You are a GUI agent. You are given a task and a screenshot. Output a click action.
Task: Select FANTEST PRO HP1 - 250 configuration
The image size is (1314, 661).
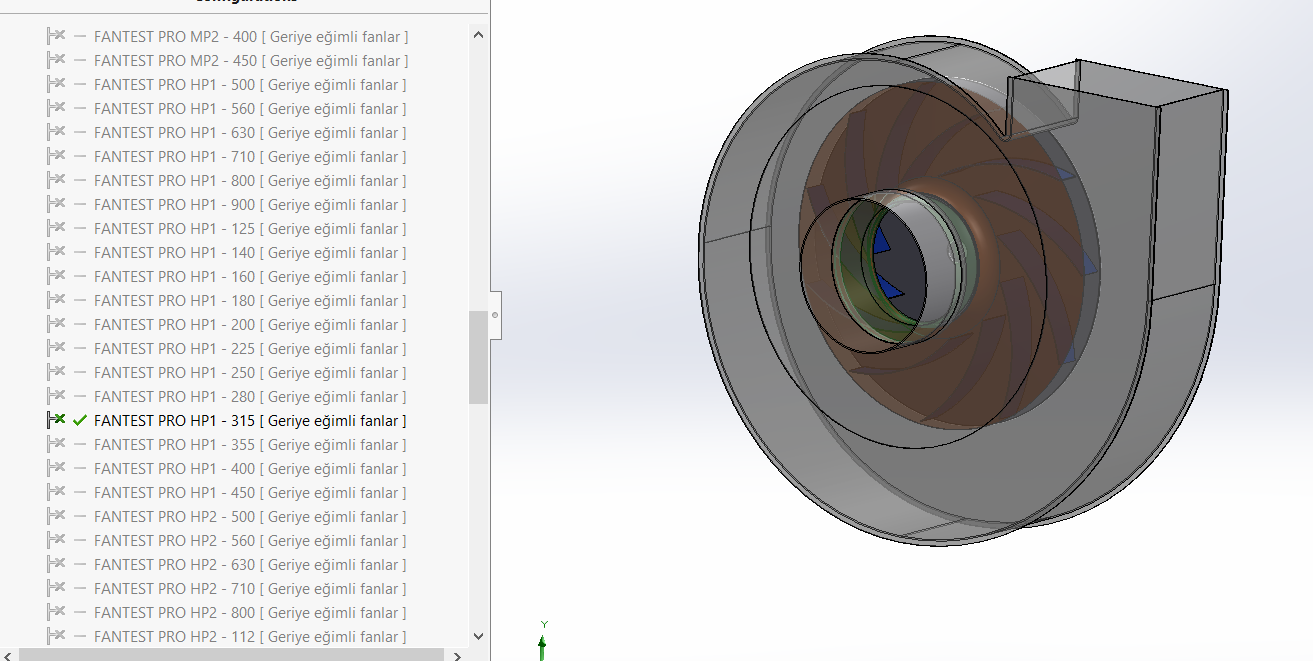tap(250, 373)
